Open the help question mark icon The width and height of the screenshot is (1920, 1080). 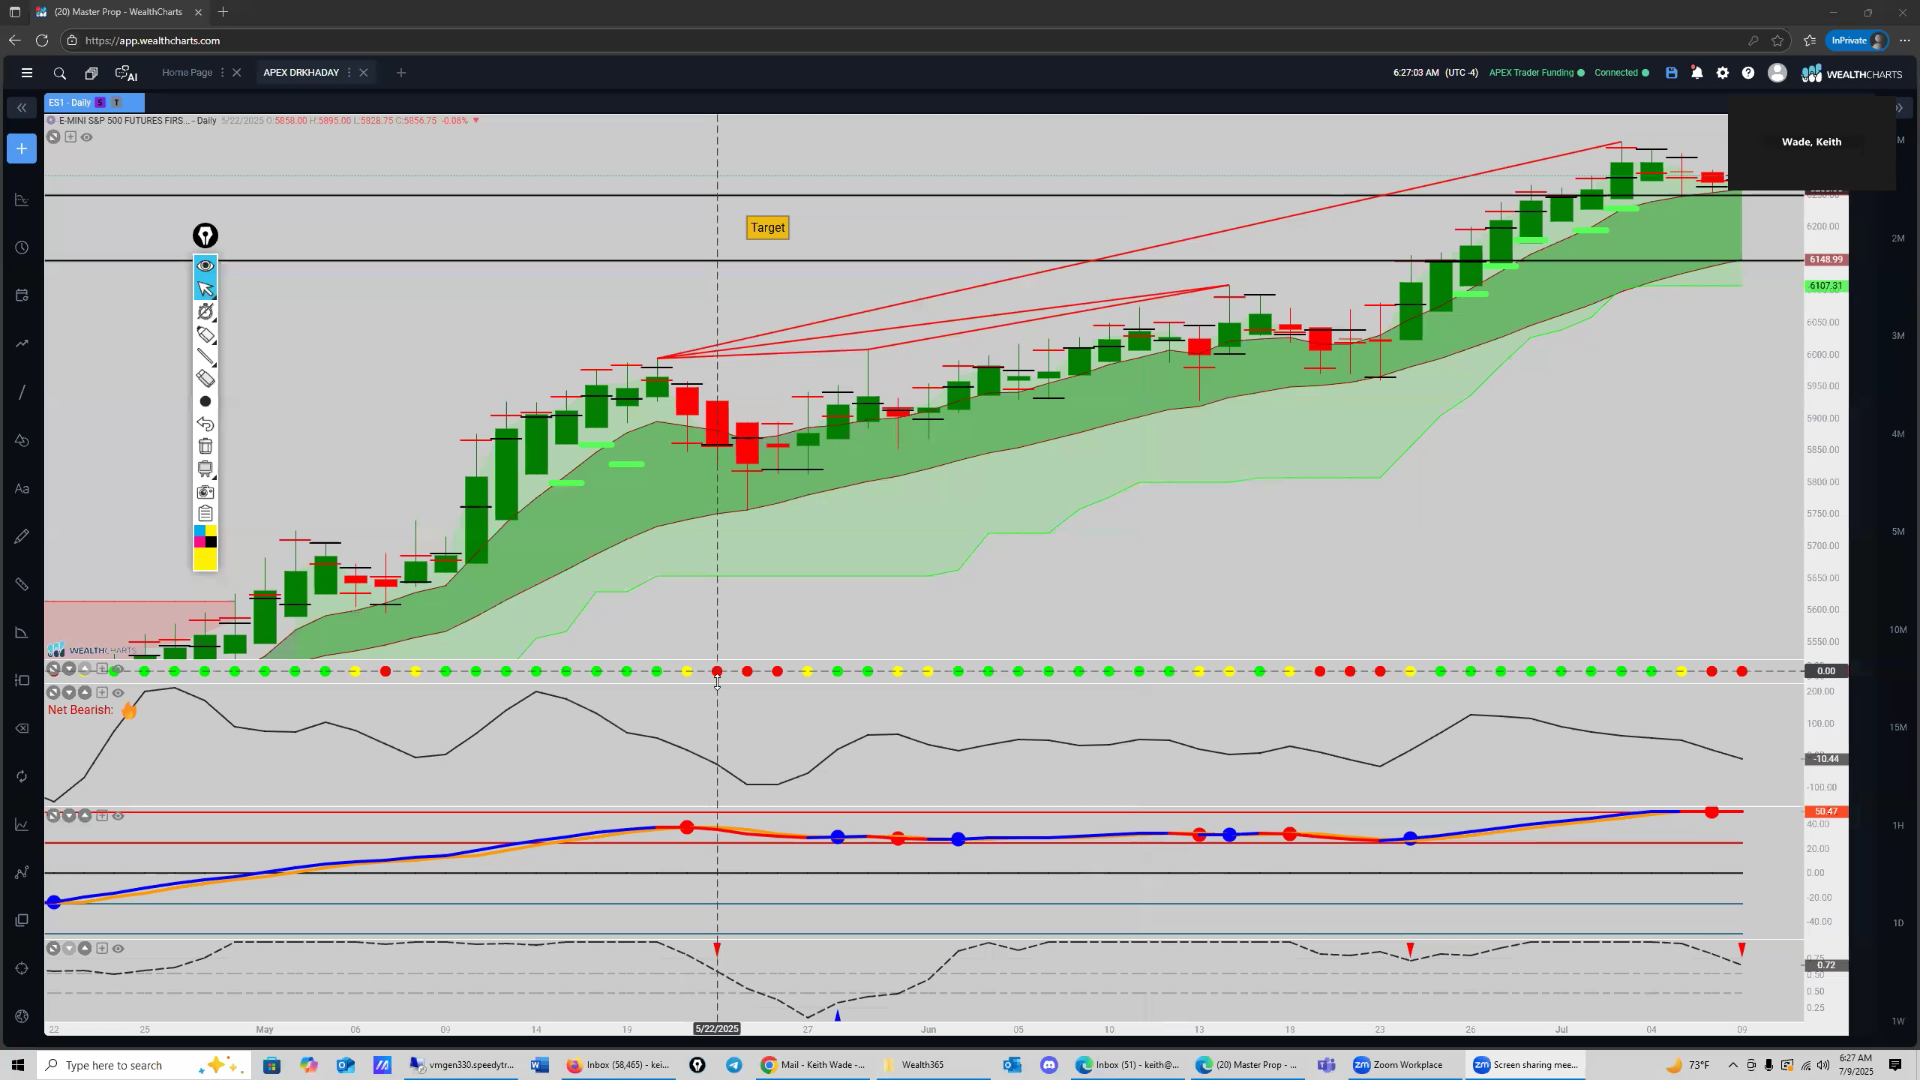pyautogui.click(x=1748, y=73)
